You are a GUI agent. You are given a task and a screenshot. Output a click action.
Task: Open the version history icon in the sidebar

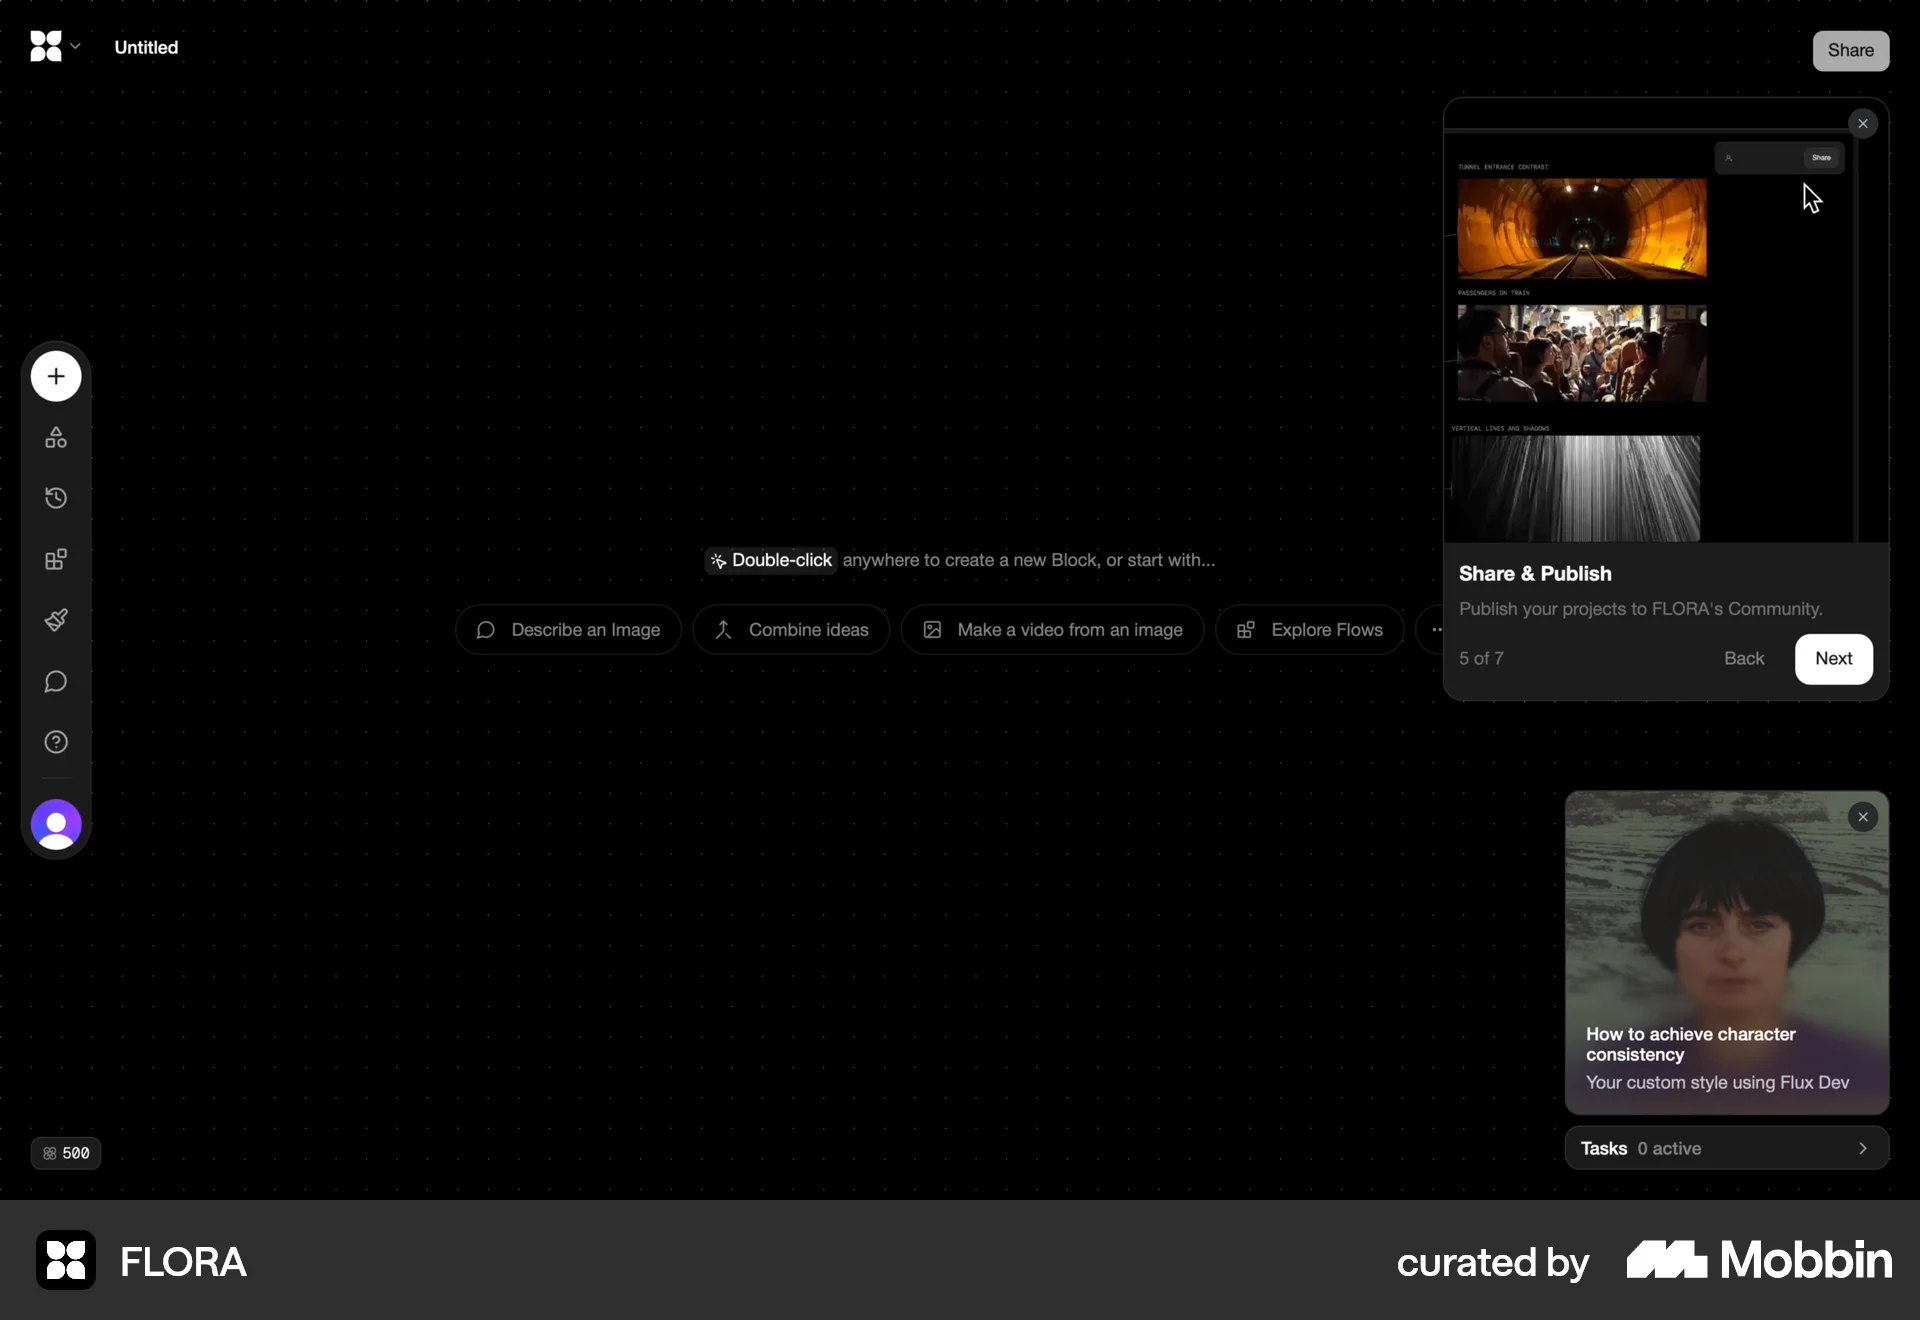55,498
